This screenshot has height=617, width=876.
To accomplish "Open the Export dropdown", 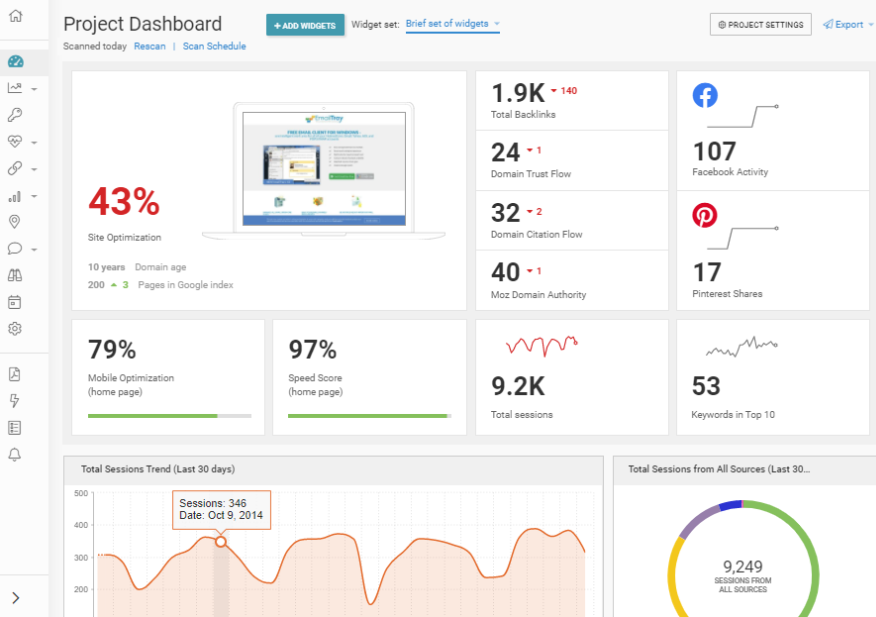I will point(847,25).
